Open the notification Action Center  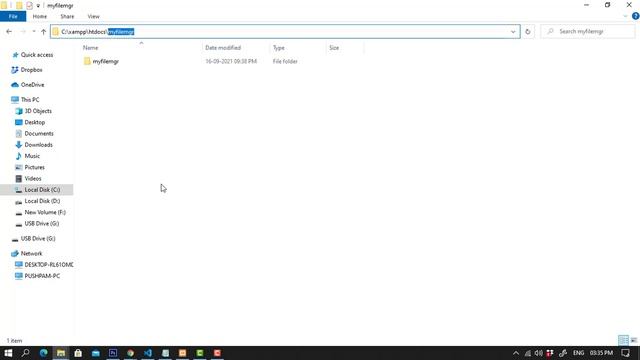(x=625, y=353)
